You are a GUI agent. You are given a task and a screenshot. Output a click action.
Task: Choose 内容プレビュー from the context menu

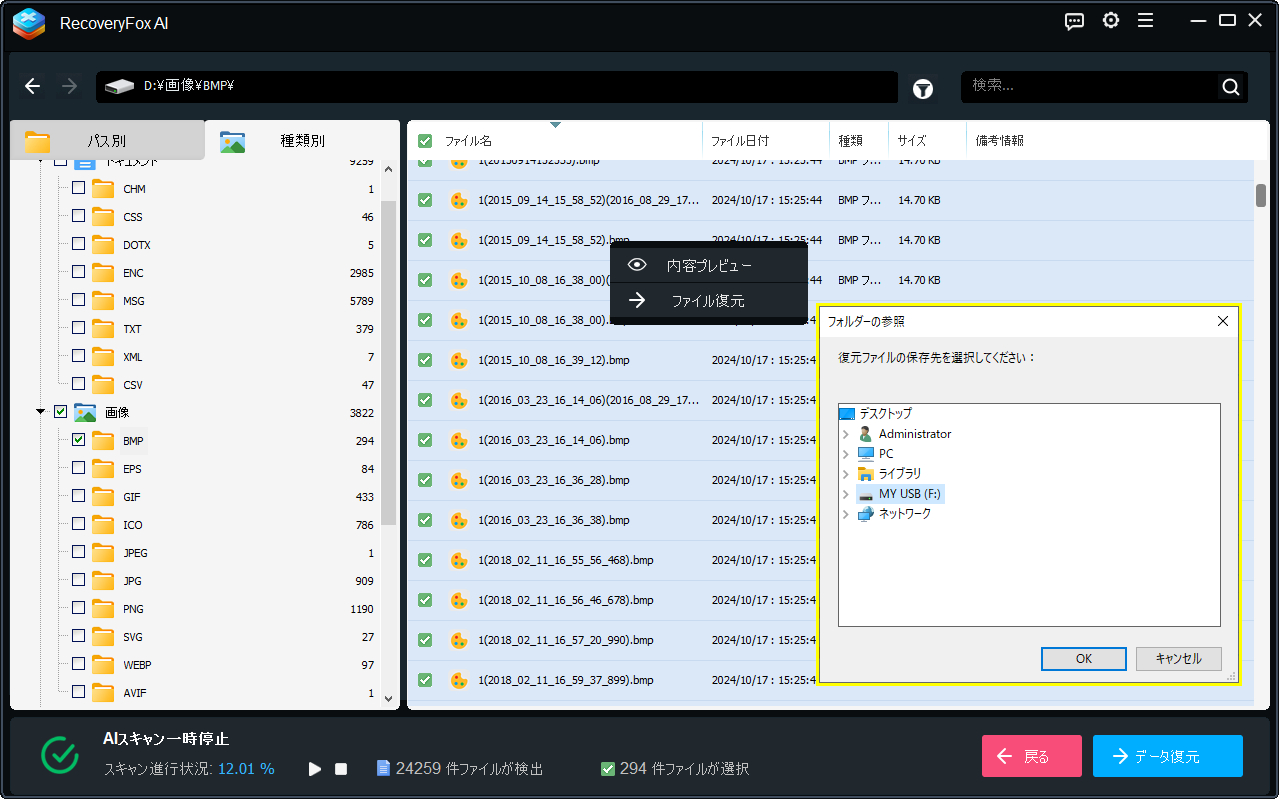coord(708,263)
